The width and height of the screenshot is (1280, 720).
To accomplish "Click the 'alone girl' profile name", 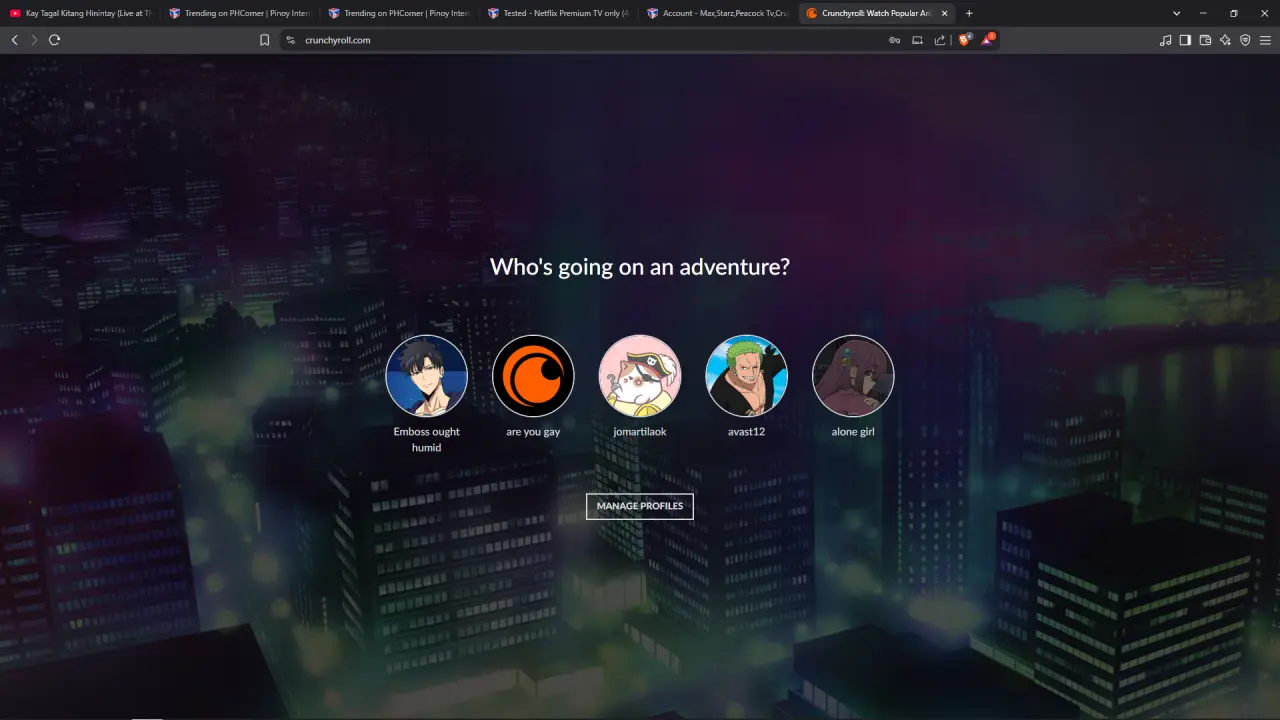I will 853,432.
